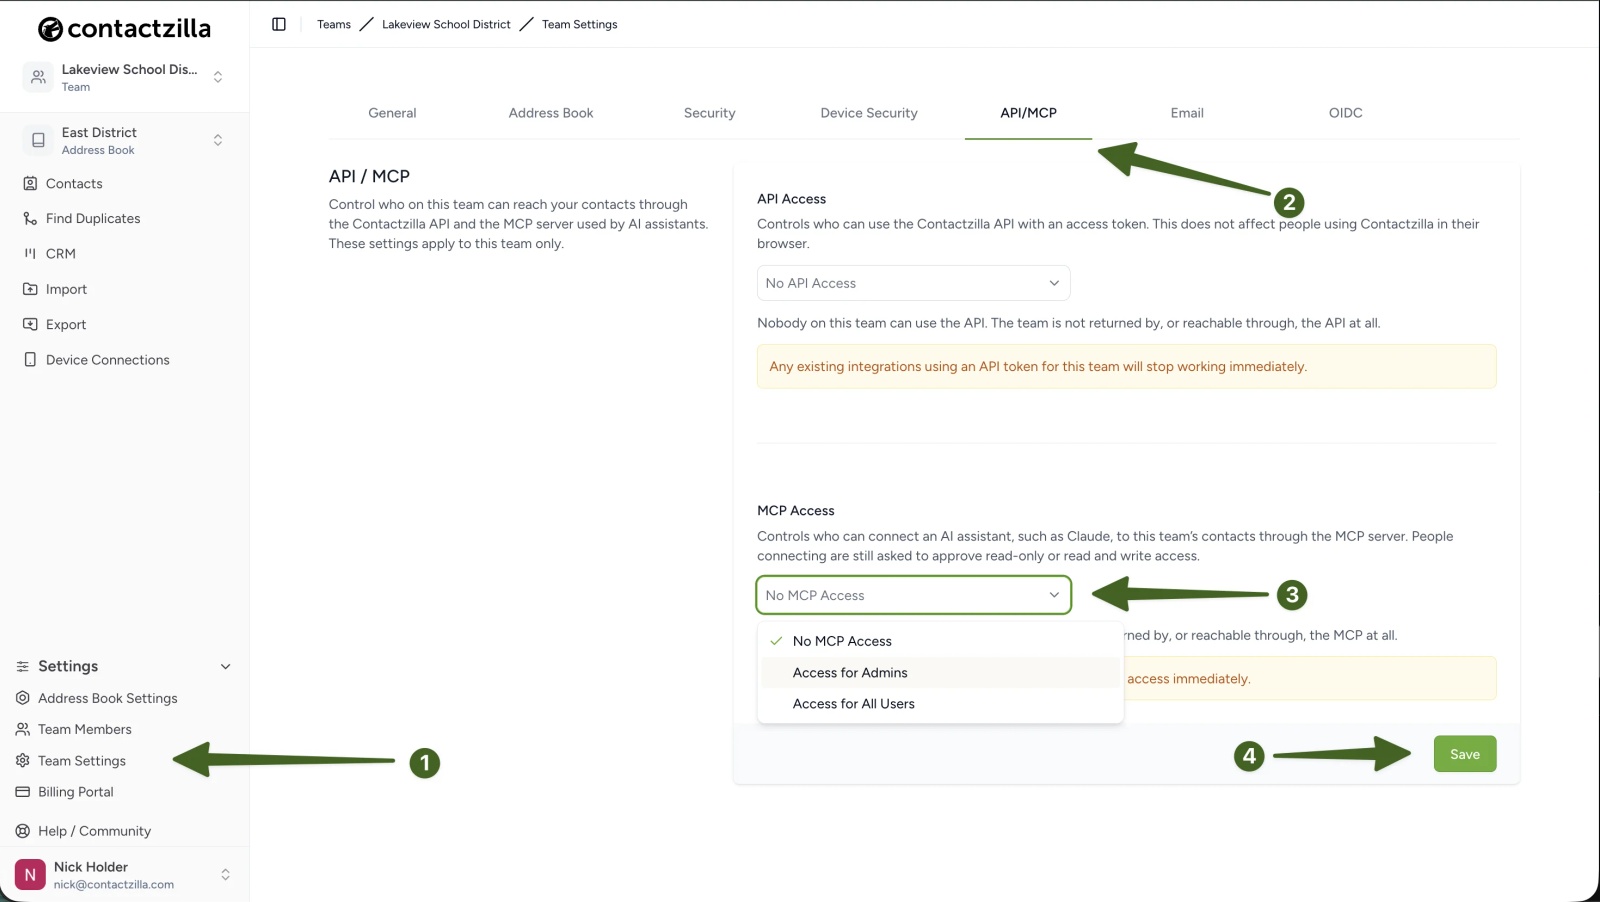Viewport: 1600px width, 902px height.
Task: Switch to the Email tab
Action: [x=1187, y=113]
